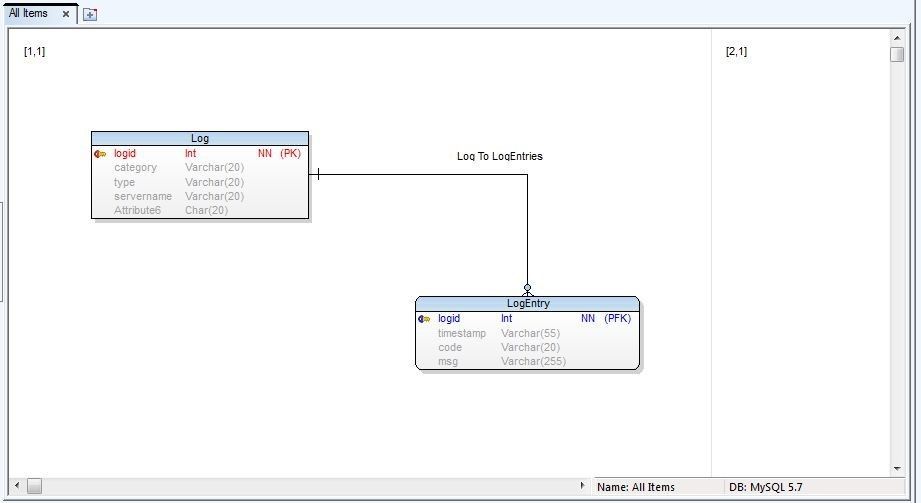Click Varchar(255) data type in LogEntry
The width and height of the screenshot is (921, 503).
[533, 361]
